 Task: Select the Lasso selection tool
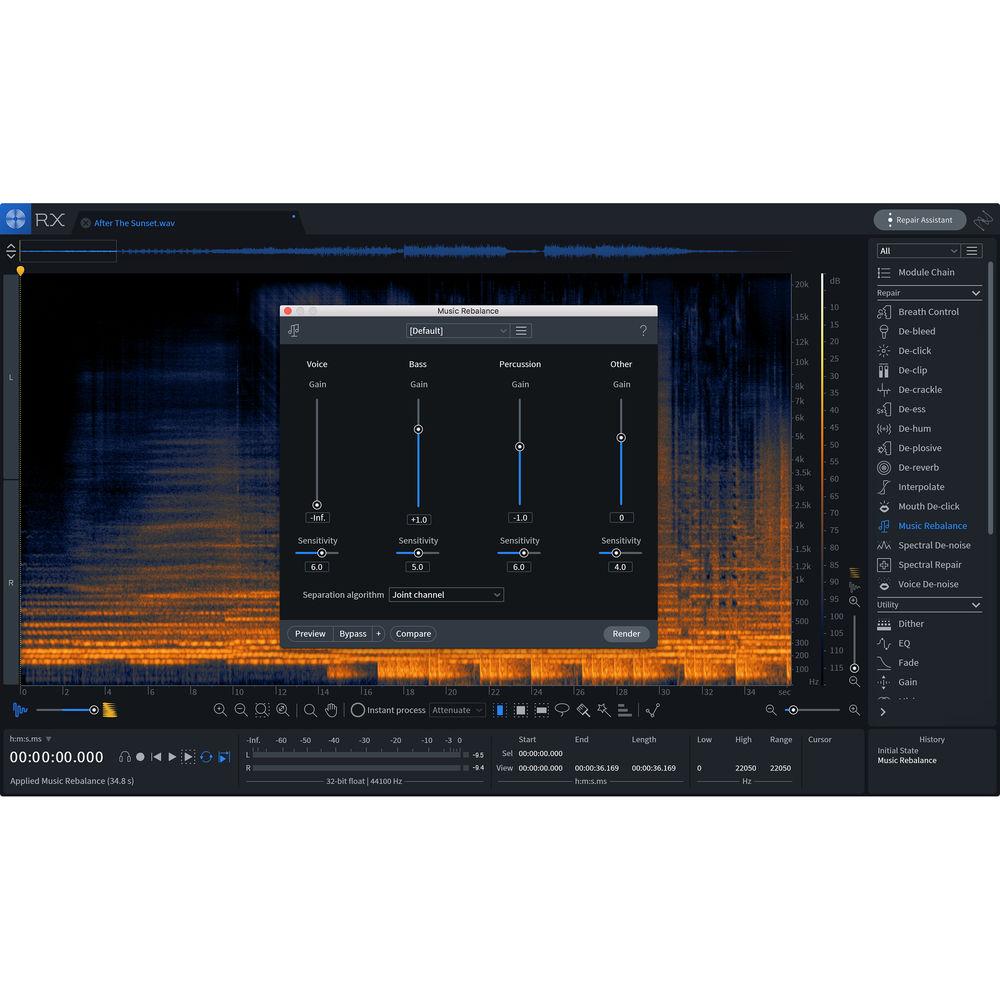coord(563,710)
